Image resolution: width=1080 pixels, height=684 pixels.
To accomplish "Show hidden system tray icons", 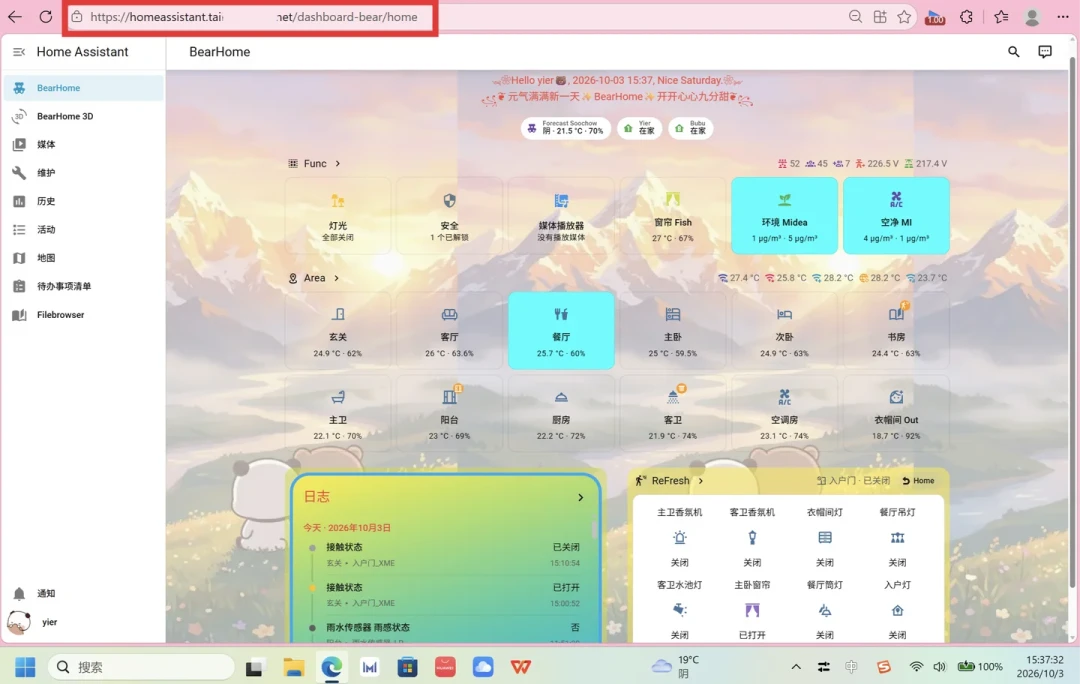I will [796, 666].
